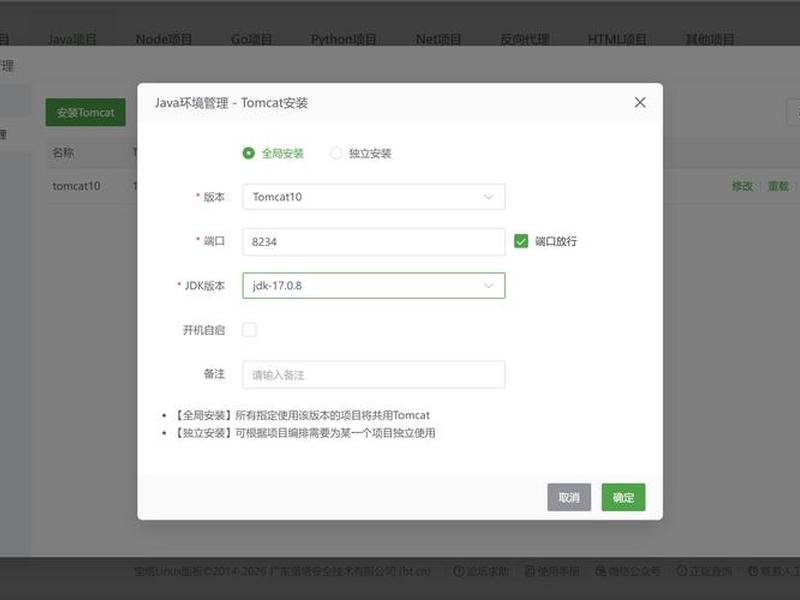Uncheck the 端口放行 checkbox
The height and width of the screenshot is (600, 800).
coord(521,241)
